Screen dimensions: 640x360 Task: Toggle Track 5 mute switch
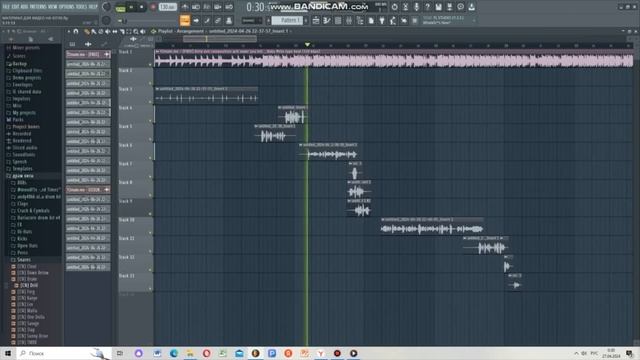pos(150,140)
